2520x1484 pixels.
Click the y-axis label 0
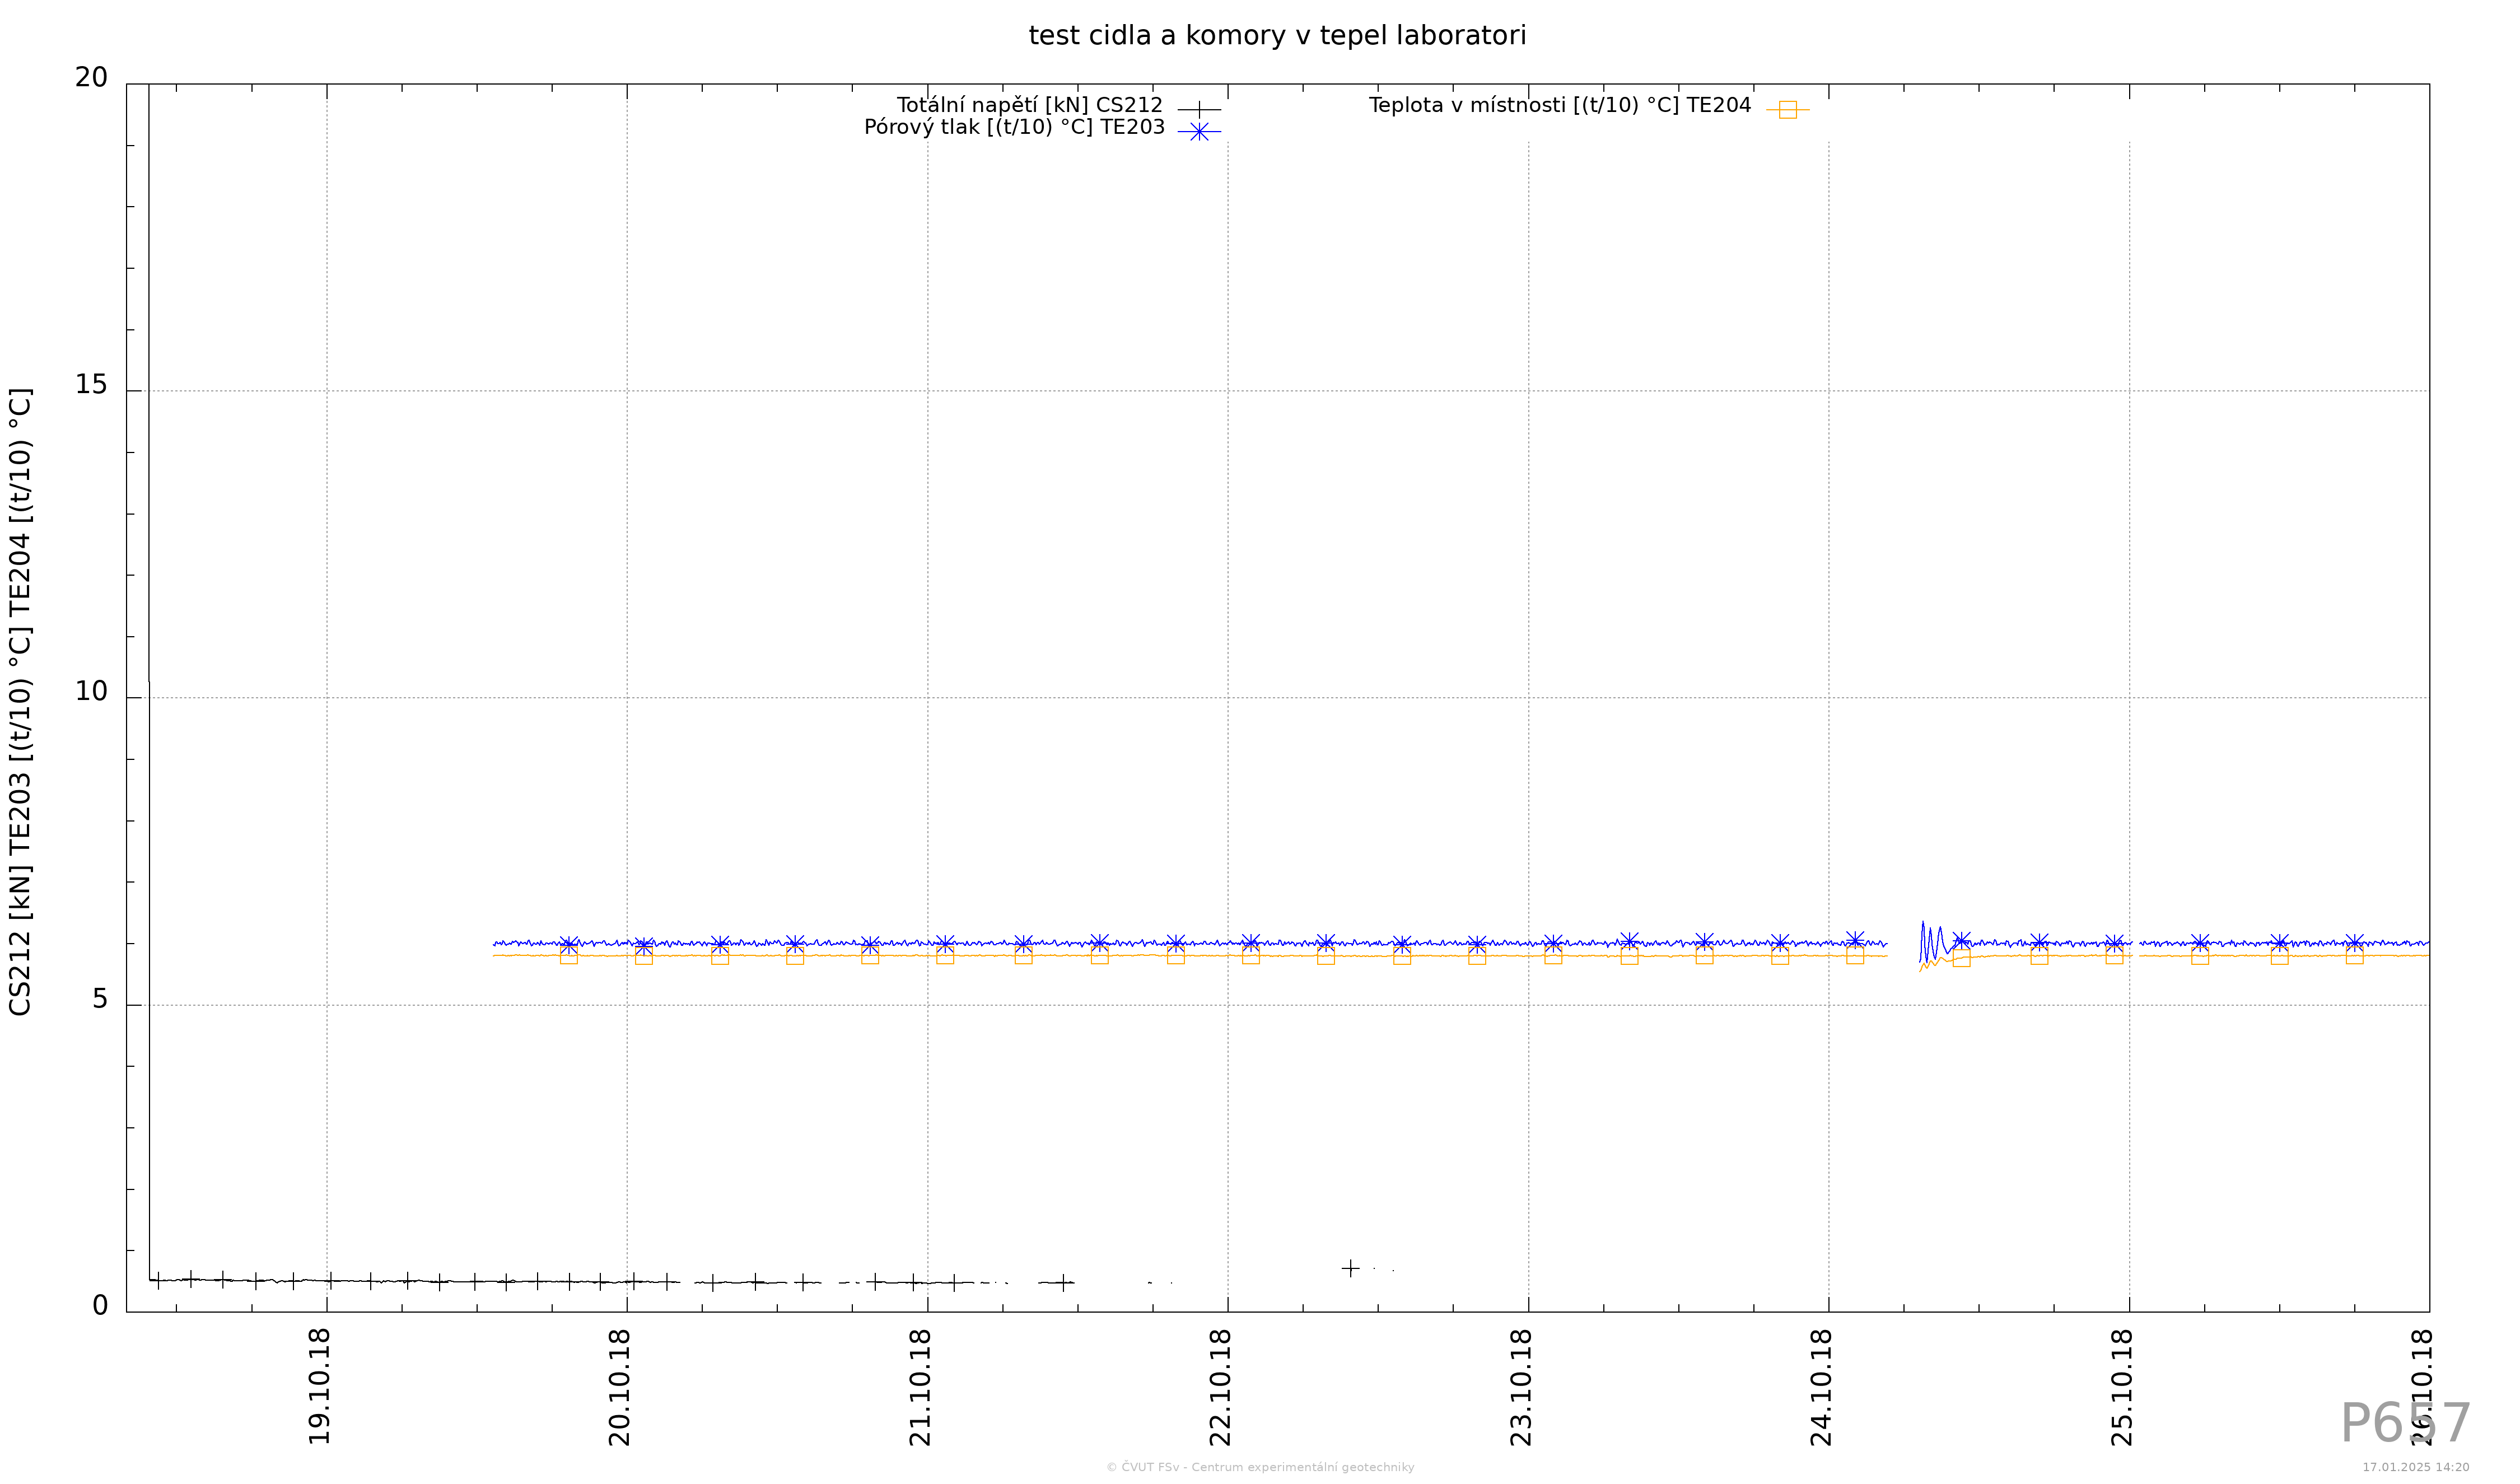tap(100, 1306)
